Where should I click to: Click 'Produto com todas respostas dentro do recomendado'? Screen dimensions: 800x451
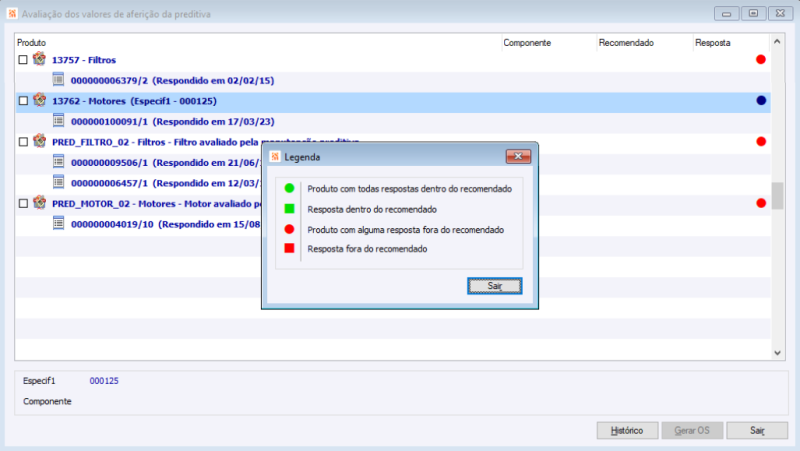tap(410, 189)
